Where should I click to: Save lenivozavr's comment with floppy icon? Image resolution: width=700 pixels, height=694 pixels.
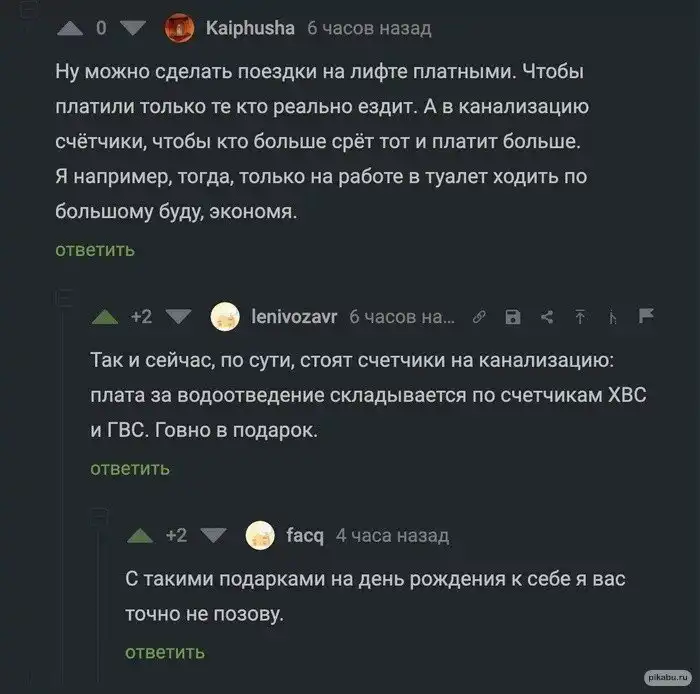click(513, 317)
